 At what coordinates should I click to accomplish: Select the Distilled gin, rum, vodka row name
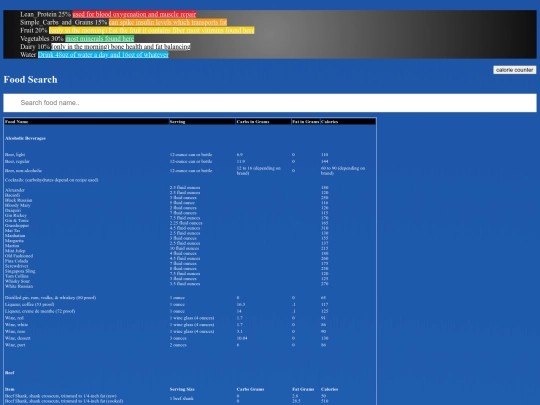(x=50, y=298)
